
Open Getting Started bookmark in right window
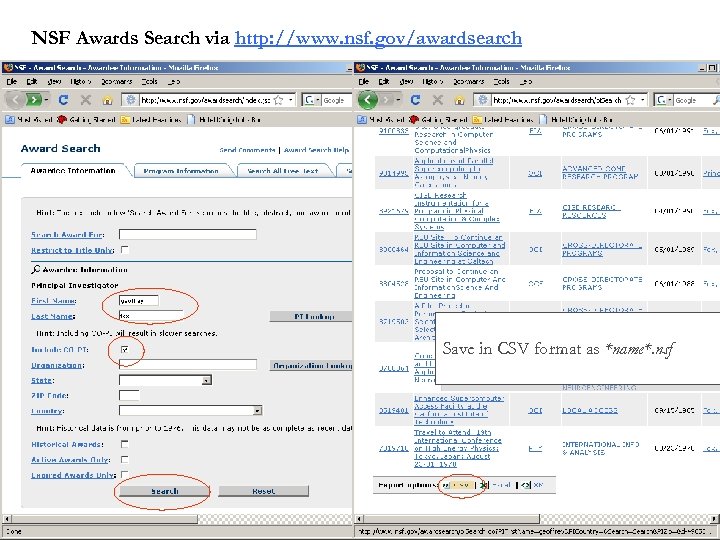(x=438, y=119)
